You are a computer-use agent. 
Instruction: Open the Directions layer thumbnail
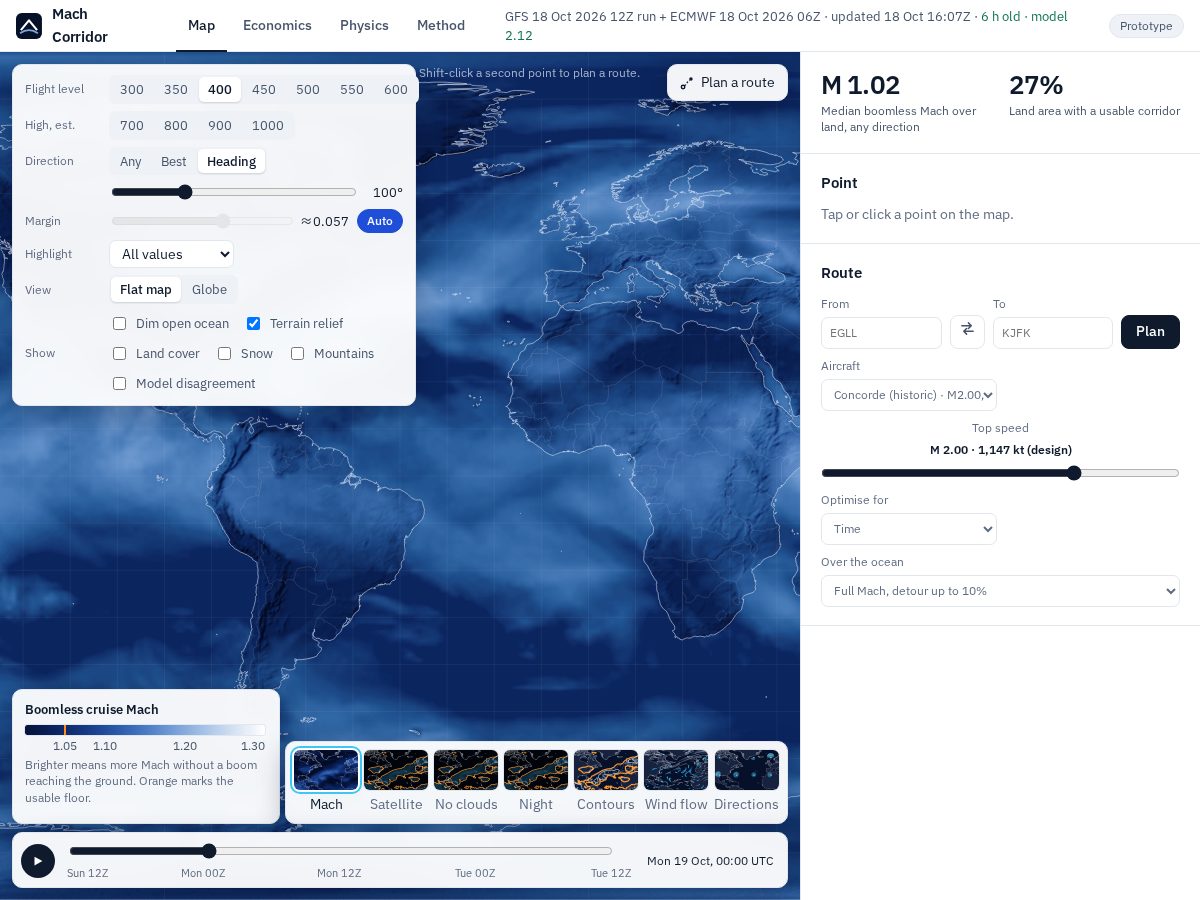pyautogui.click(x=746, y=781)
